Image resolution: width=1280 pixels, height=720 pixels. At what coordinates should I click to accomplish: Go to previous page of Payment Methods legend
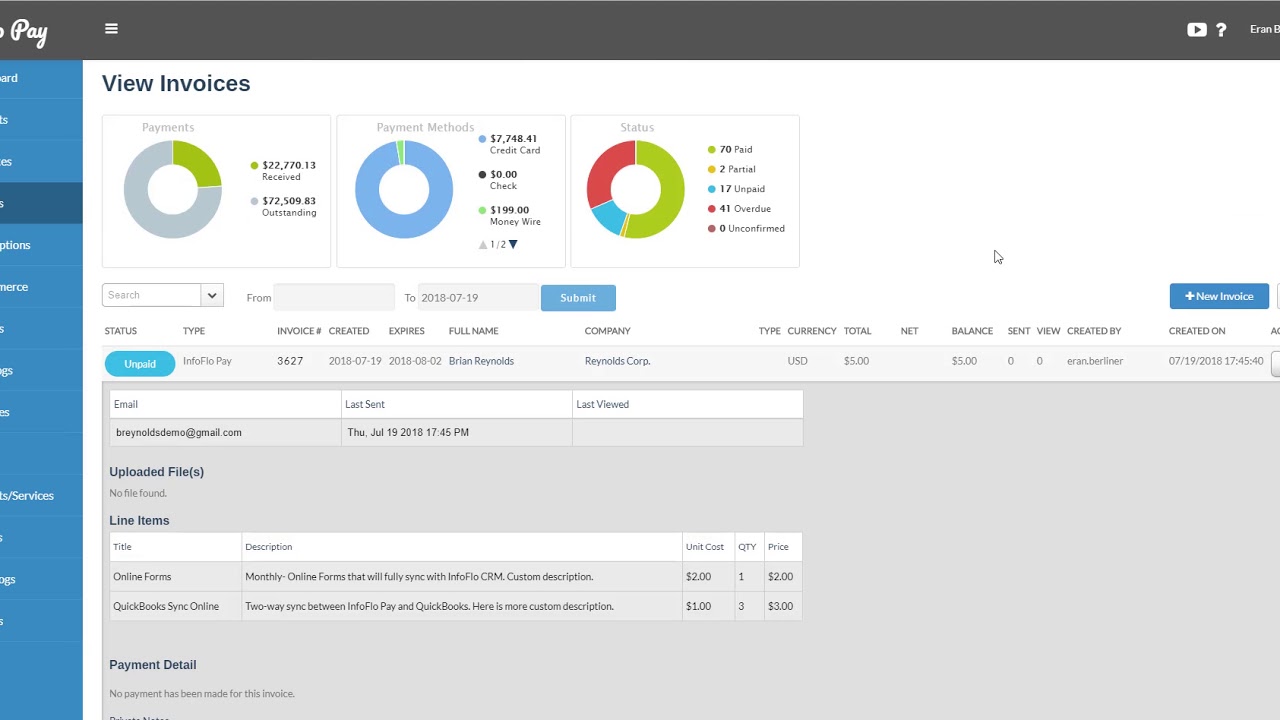483,245
